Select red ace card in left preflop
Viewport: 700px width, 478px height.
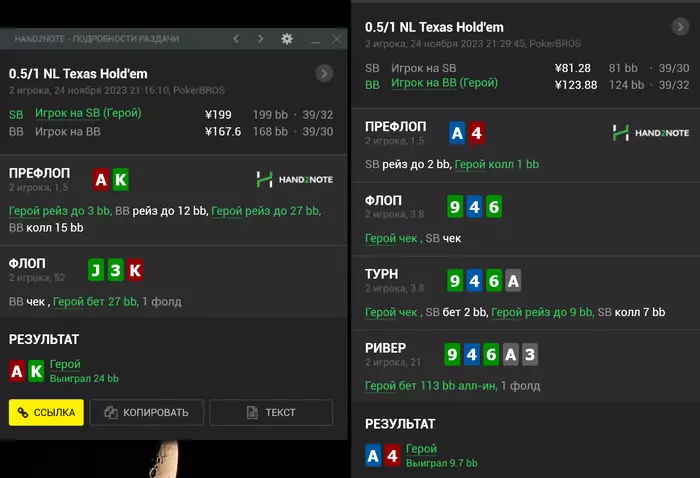point(101,179)
